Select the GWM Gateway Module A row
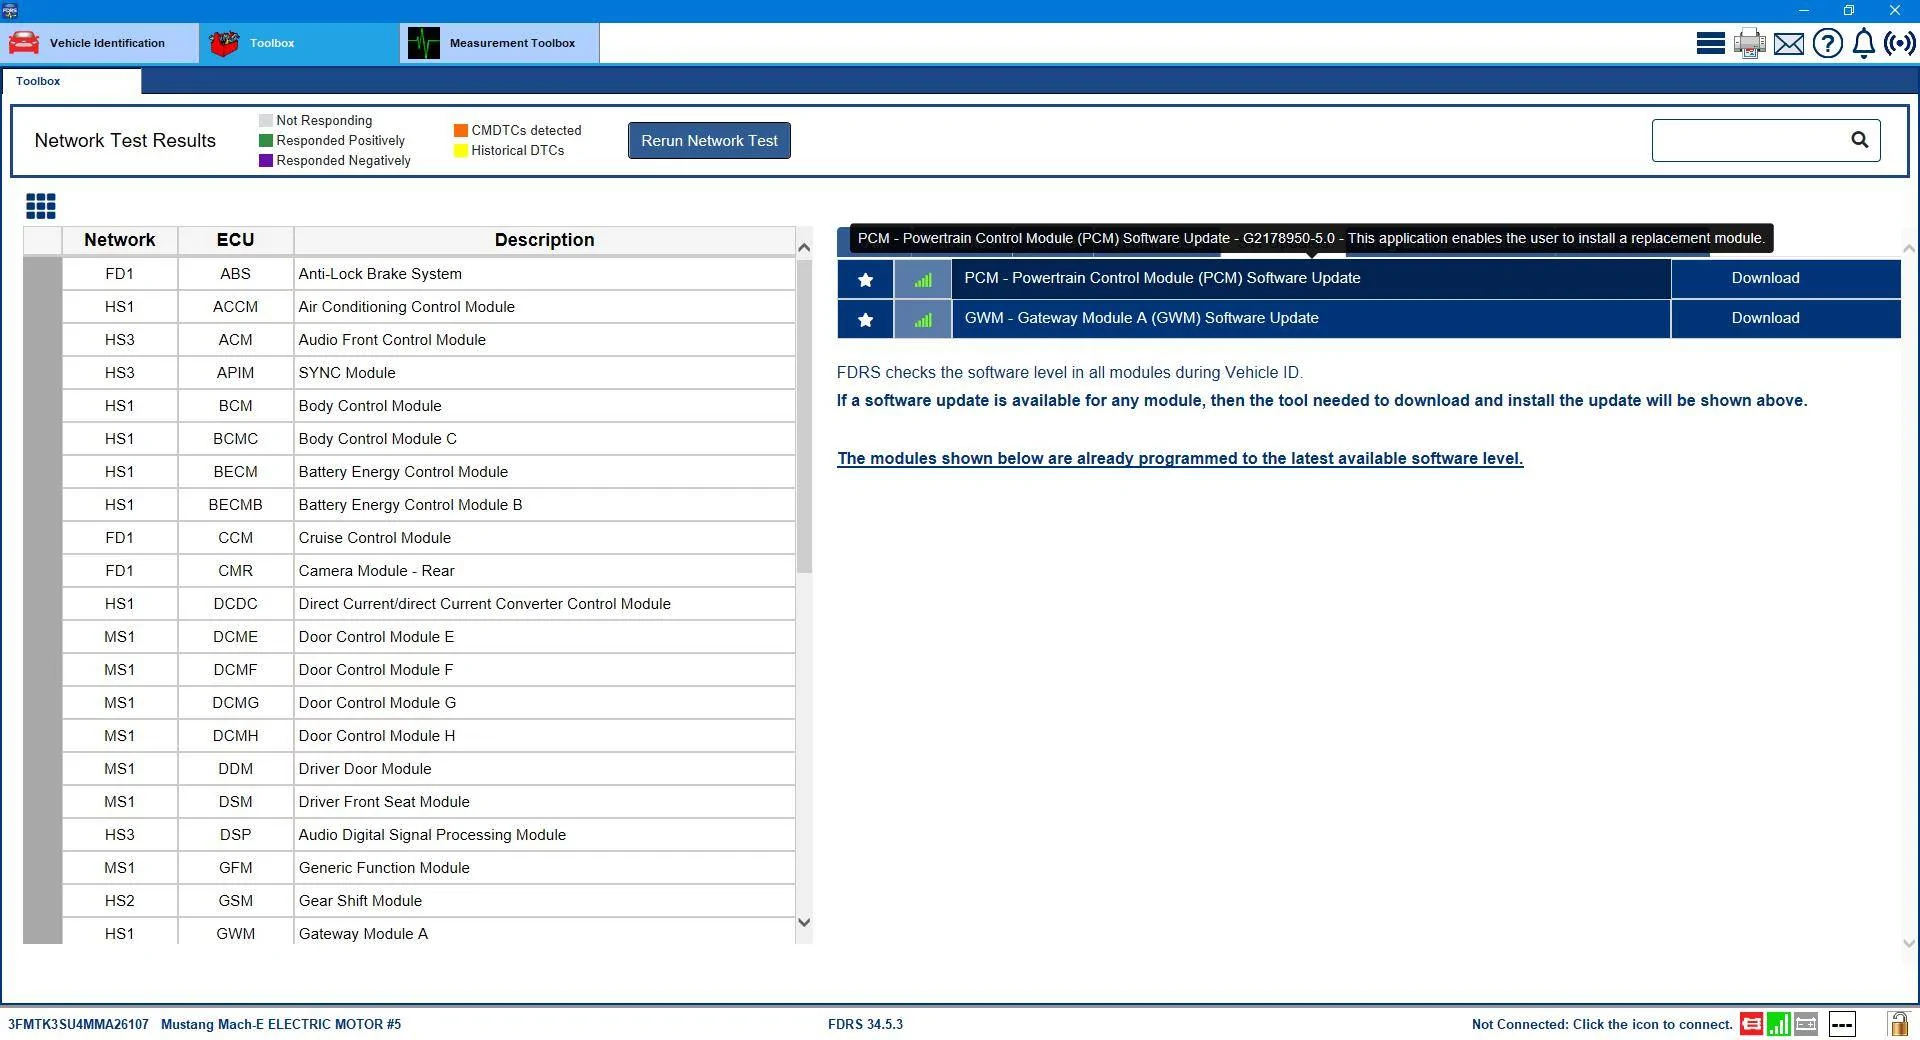 (428, 932)
